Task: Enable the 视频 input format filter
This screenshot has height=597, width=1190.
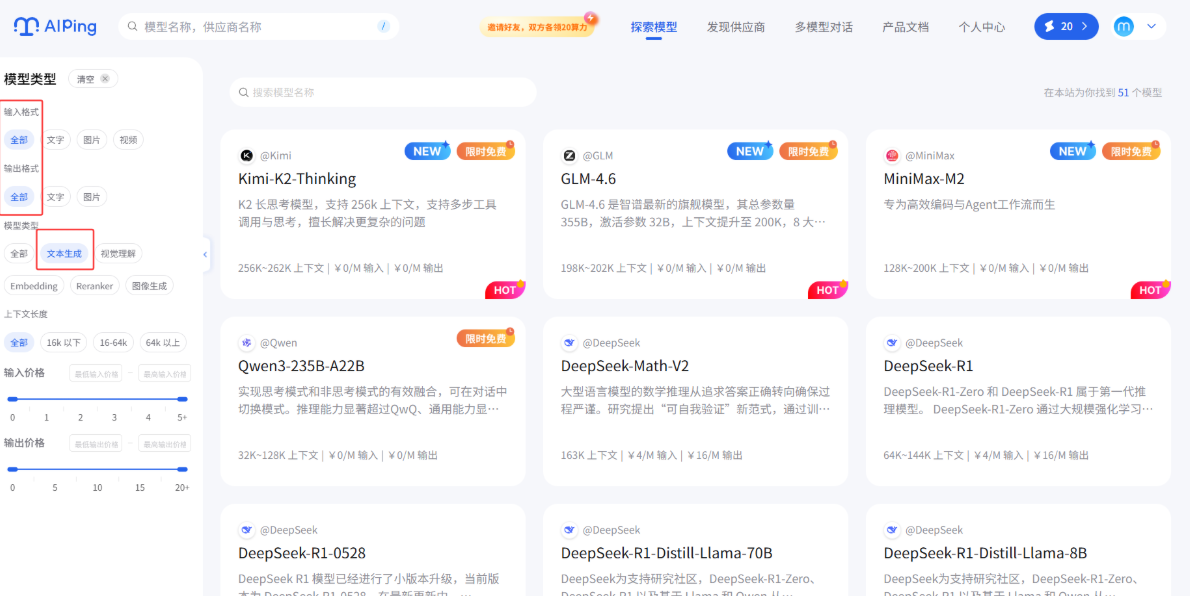Action: pyautogui.click(x=127, y=140)
